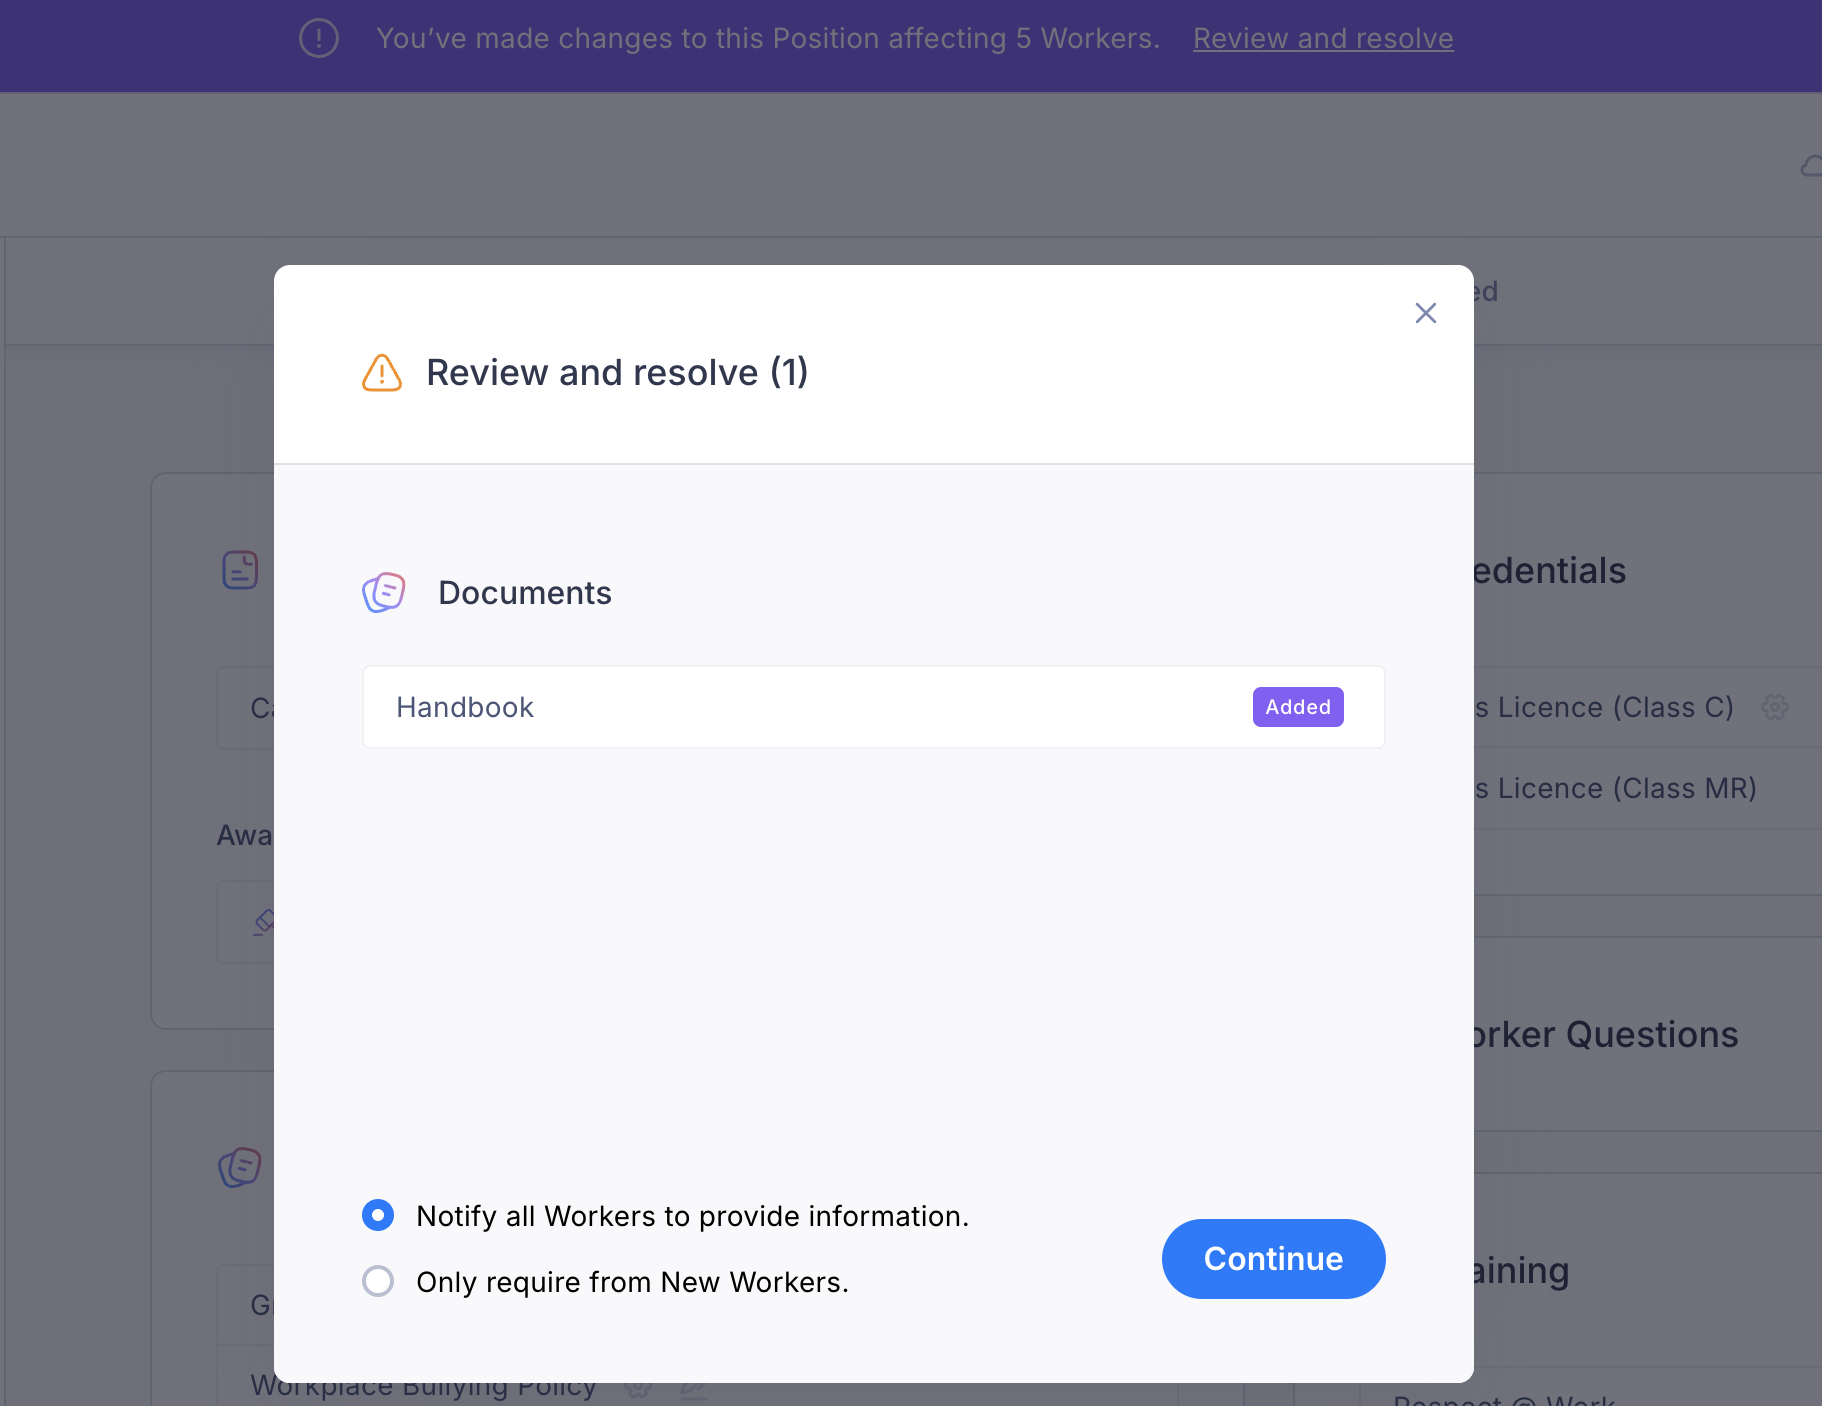The height and width of the screenshot is (1406, 1822).
Task: Open settings gear for Licence (Class C)
Action: (x=1775, y=707)
